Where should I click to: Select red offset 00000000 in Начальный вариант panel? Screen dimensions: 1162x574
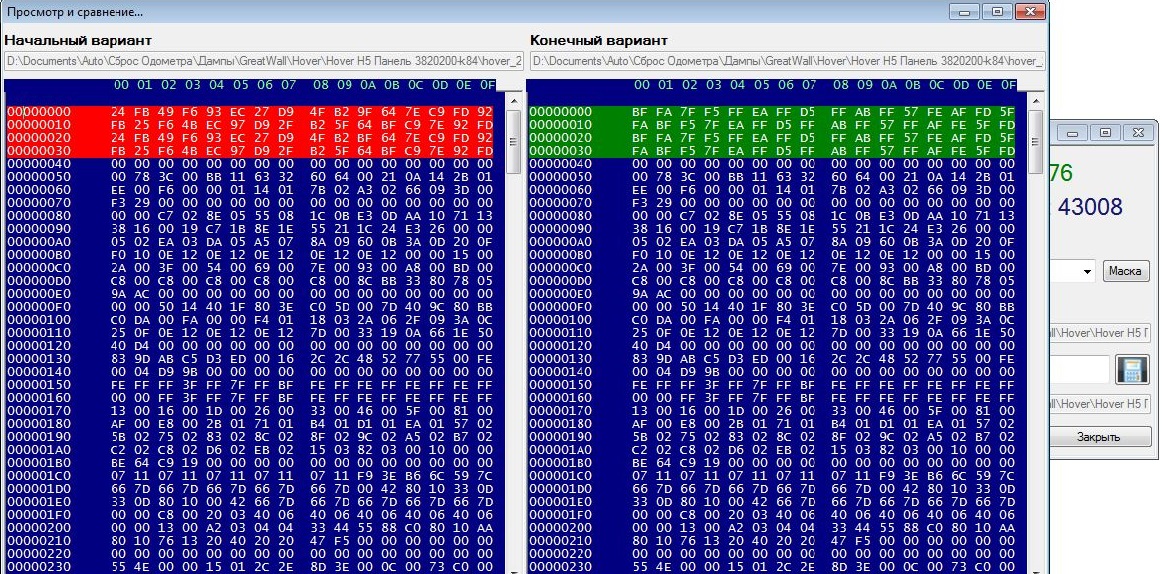tap(40, 112)
